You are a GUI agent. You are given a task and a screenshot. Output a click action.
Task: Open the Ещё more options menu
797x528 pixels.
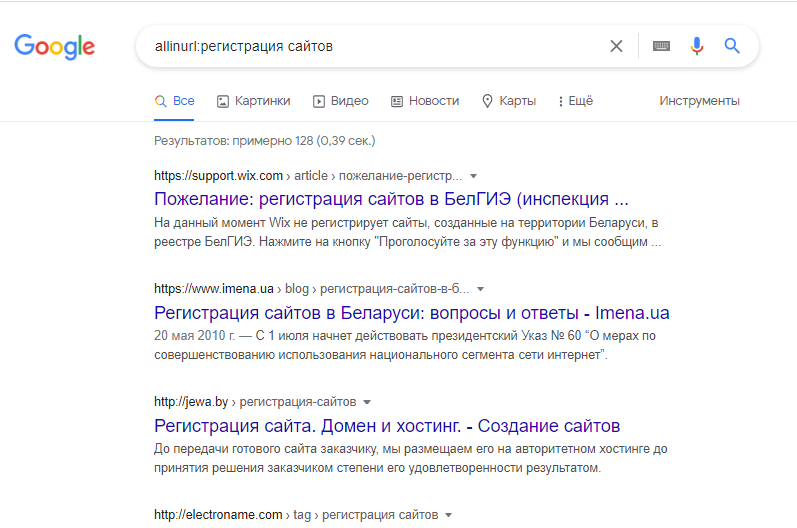[575, 101]
